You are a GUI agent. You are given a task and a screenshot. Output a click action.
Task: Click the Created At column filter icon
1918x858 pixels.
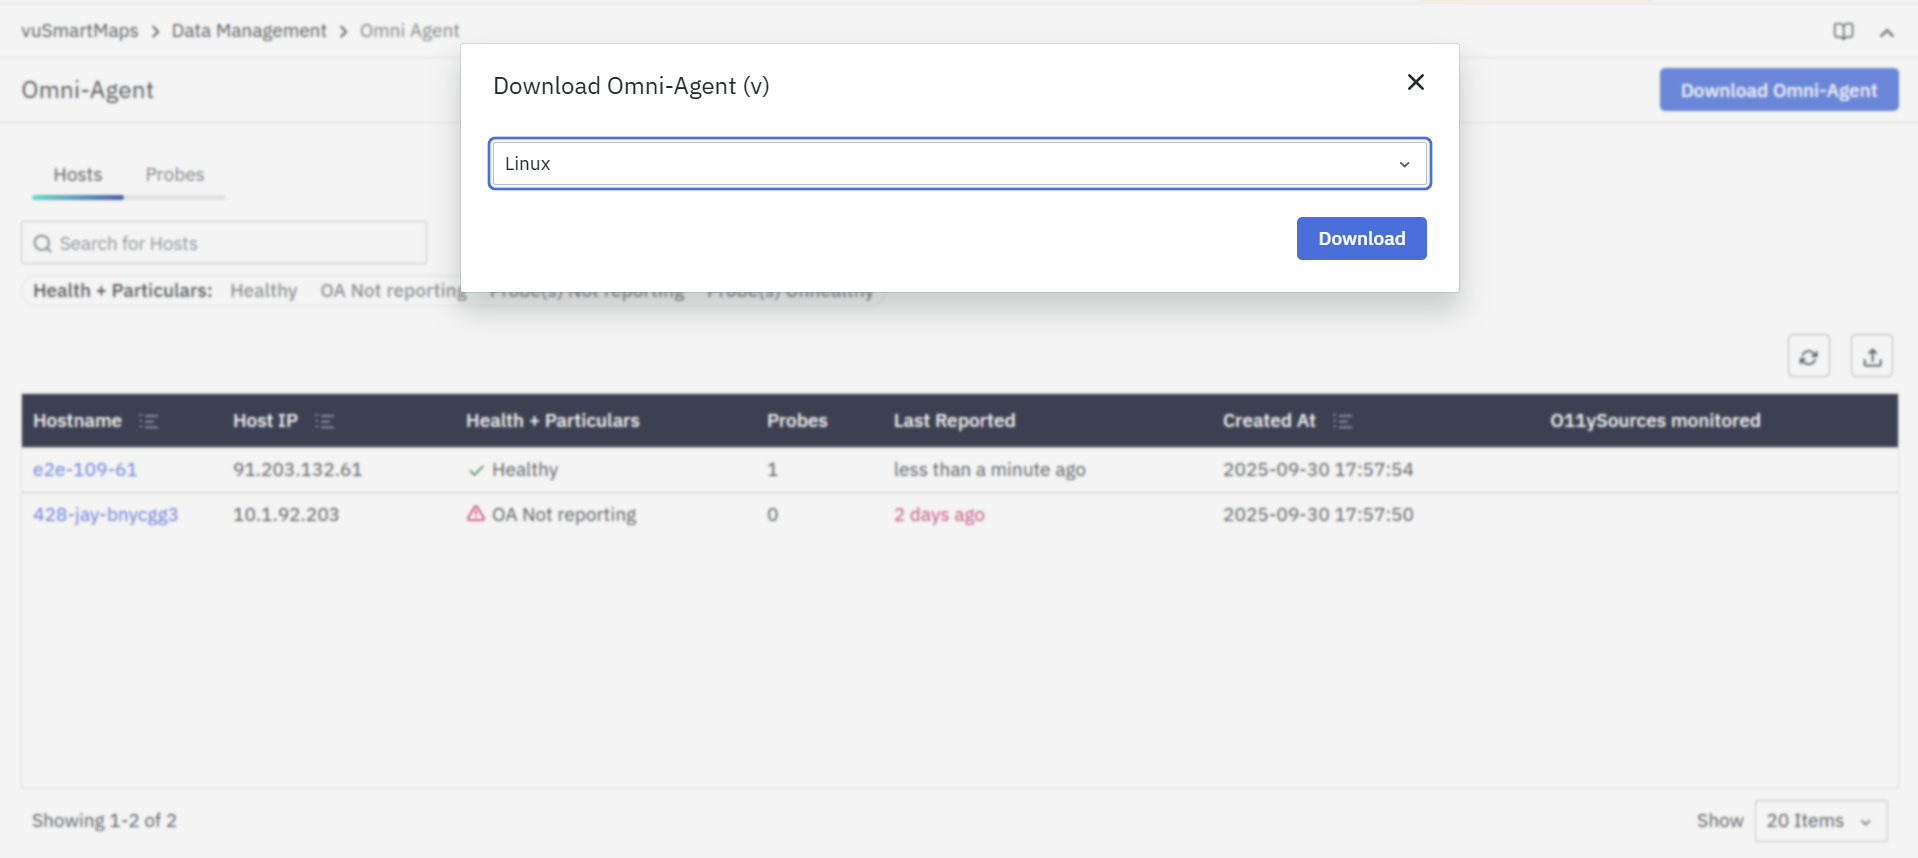(1342, 421)
